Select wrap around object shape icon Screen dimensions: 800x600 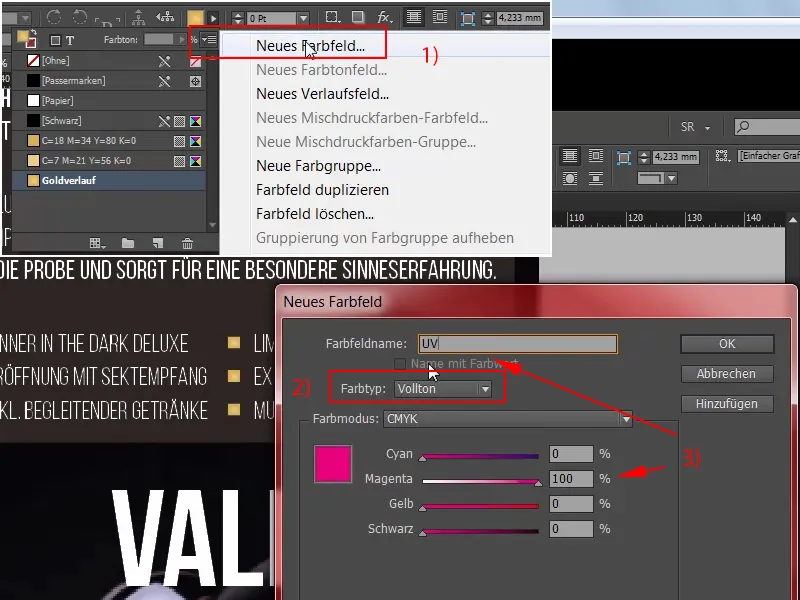coord(570,179)
